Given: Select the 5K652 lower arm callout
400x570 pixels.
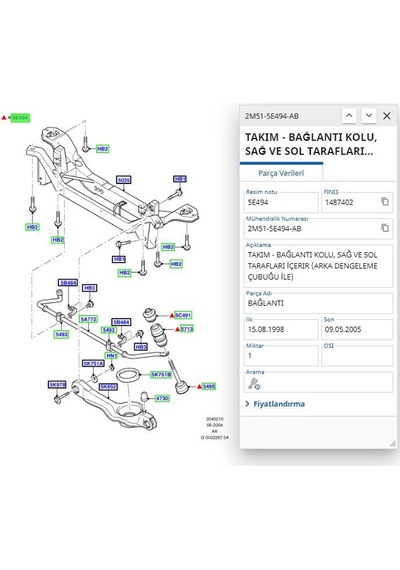Looking at the screenshot, I should tap(108, 386).
